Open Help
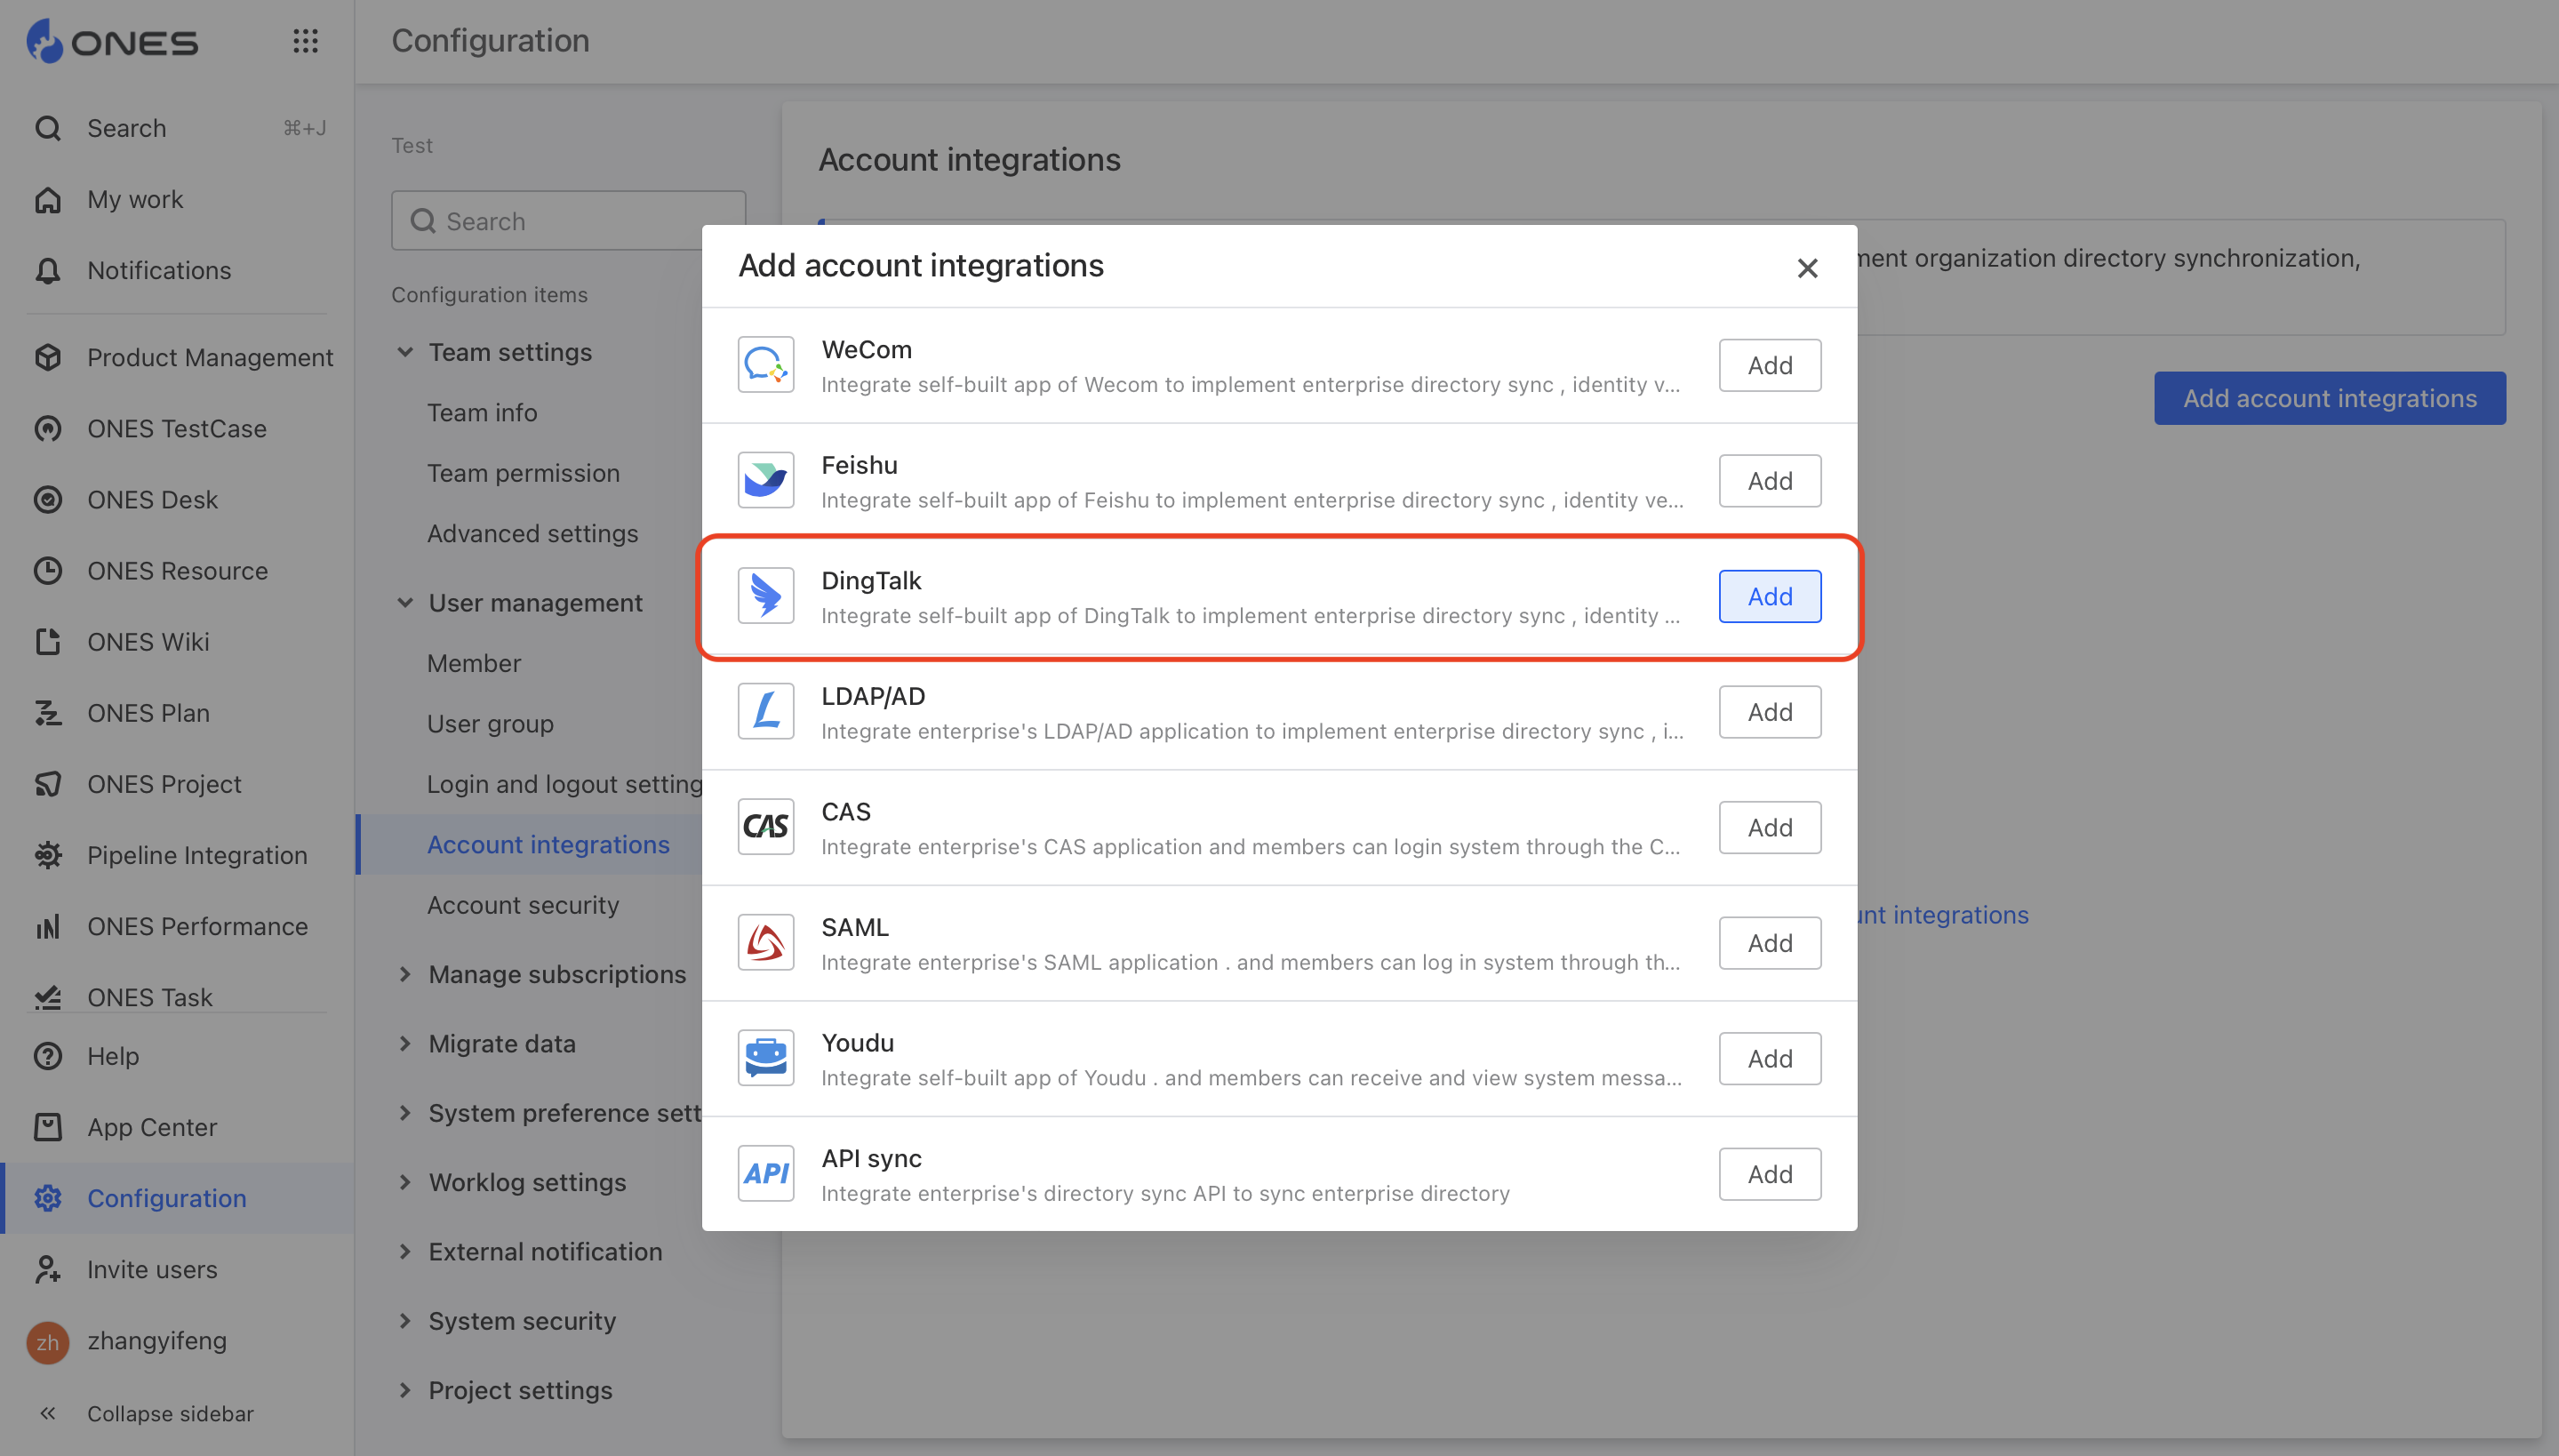 click(113, 1056)
